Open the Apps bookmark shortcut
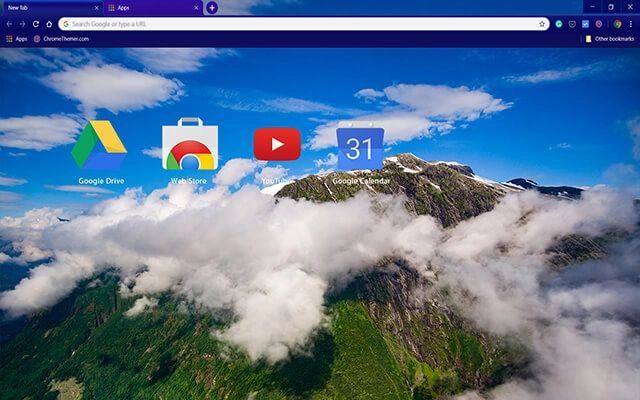Screen dimensions: 640x400 [x=16, y=39]
